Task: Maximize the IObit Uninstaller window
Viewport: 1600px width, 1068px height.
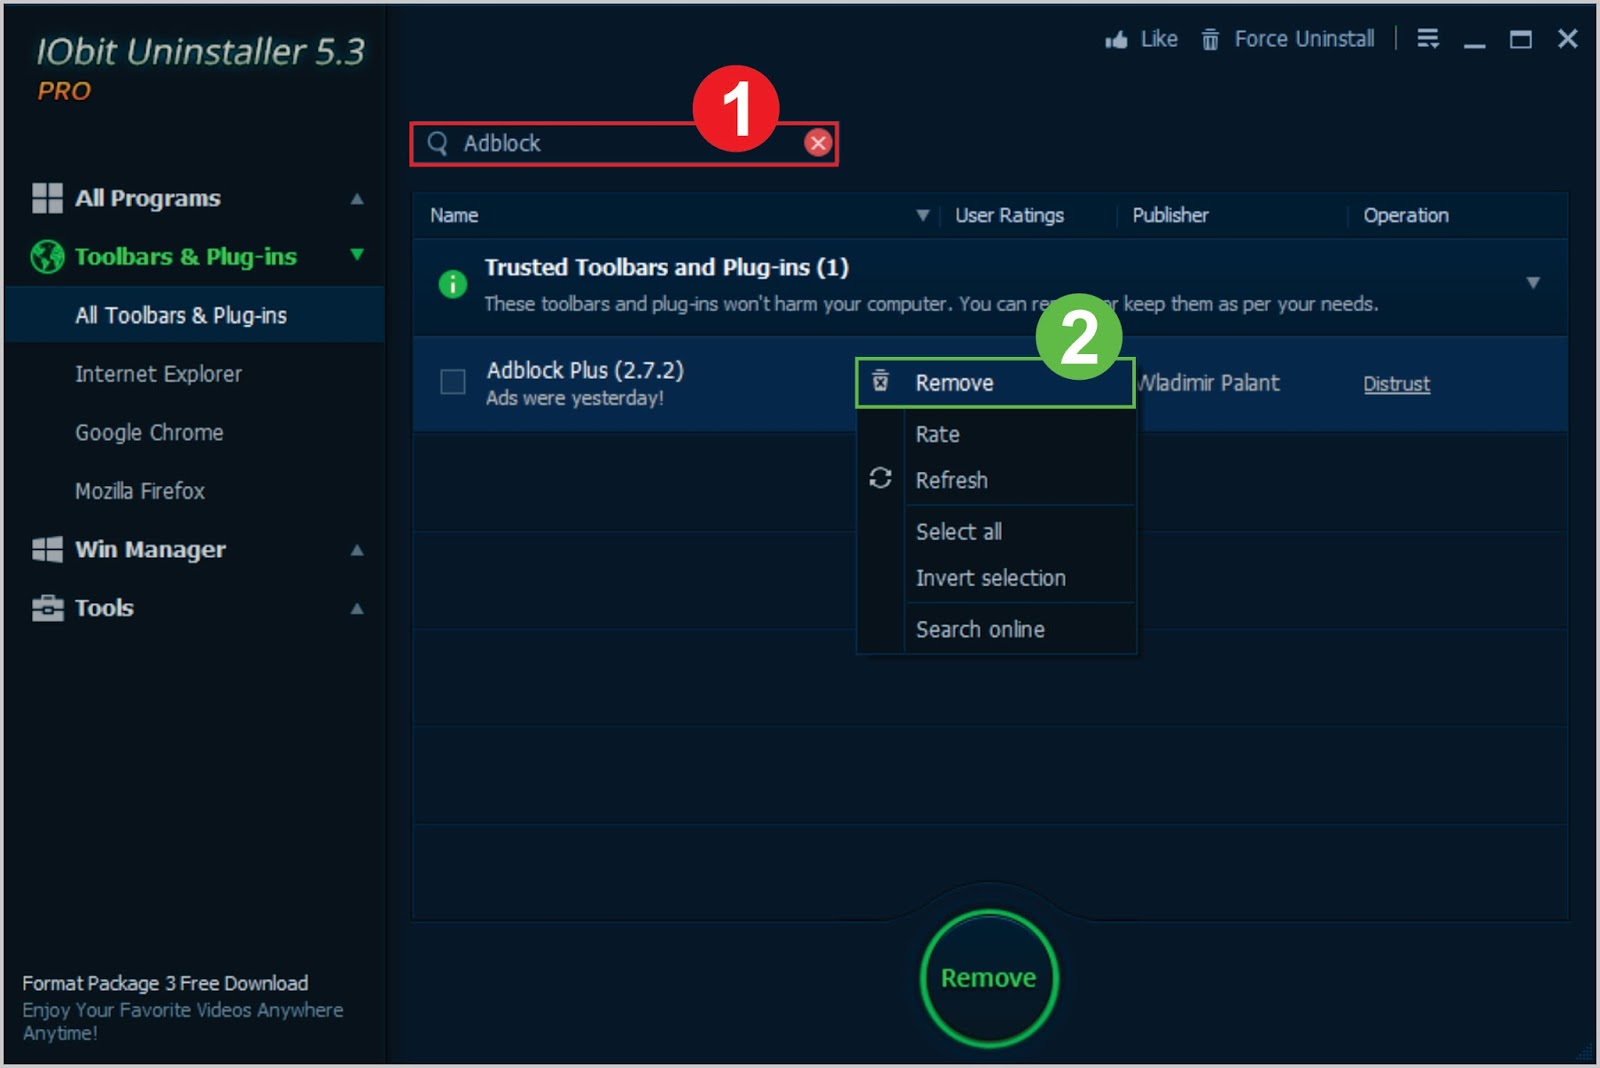Action: [x=1520, y=39]
